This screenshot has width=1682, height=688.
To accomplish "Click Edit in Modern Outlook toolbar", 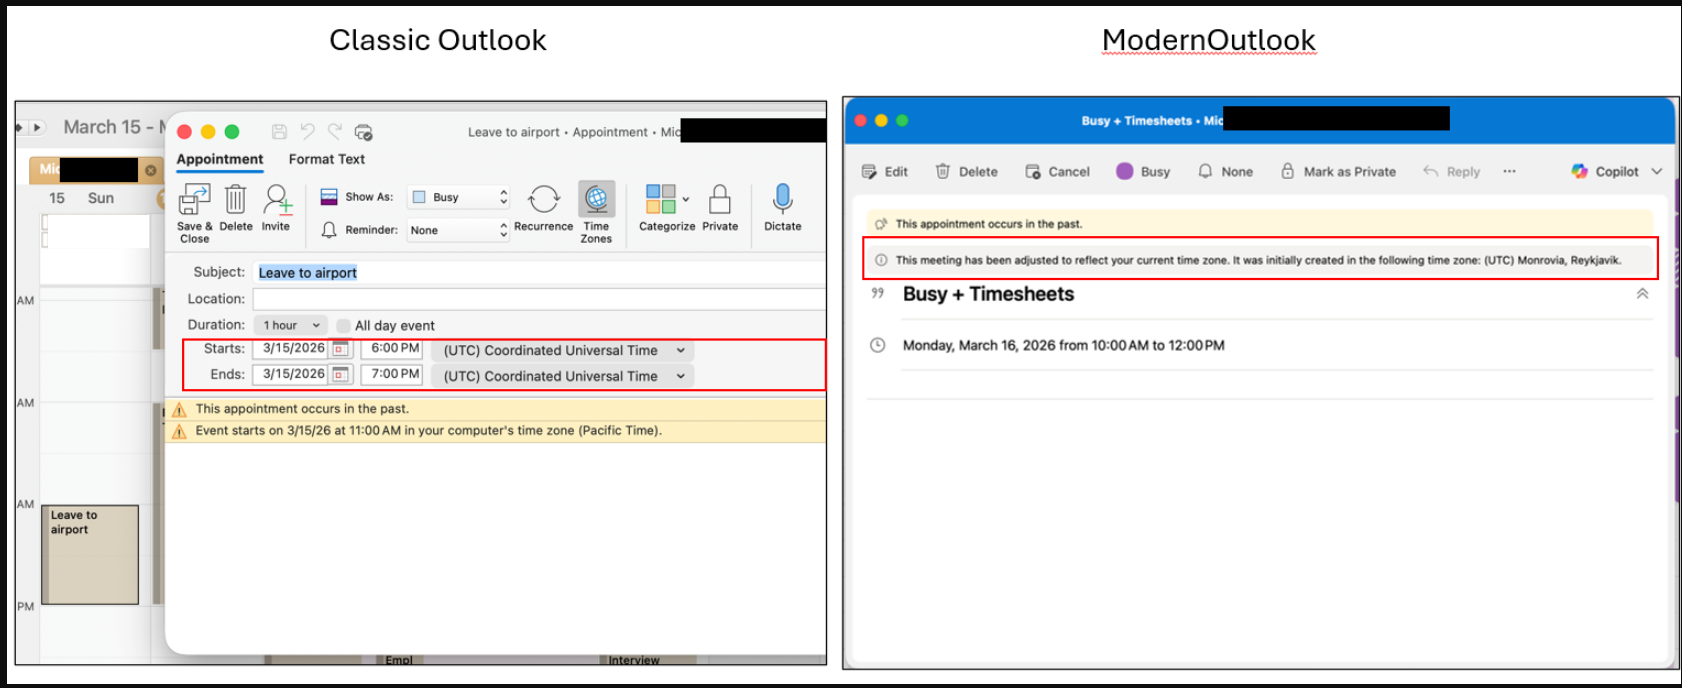I will click(885, 172).
